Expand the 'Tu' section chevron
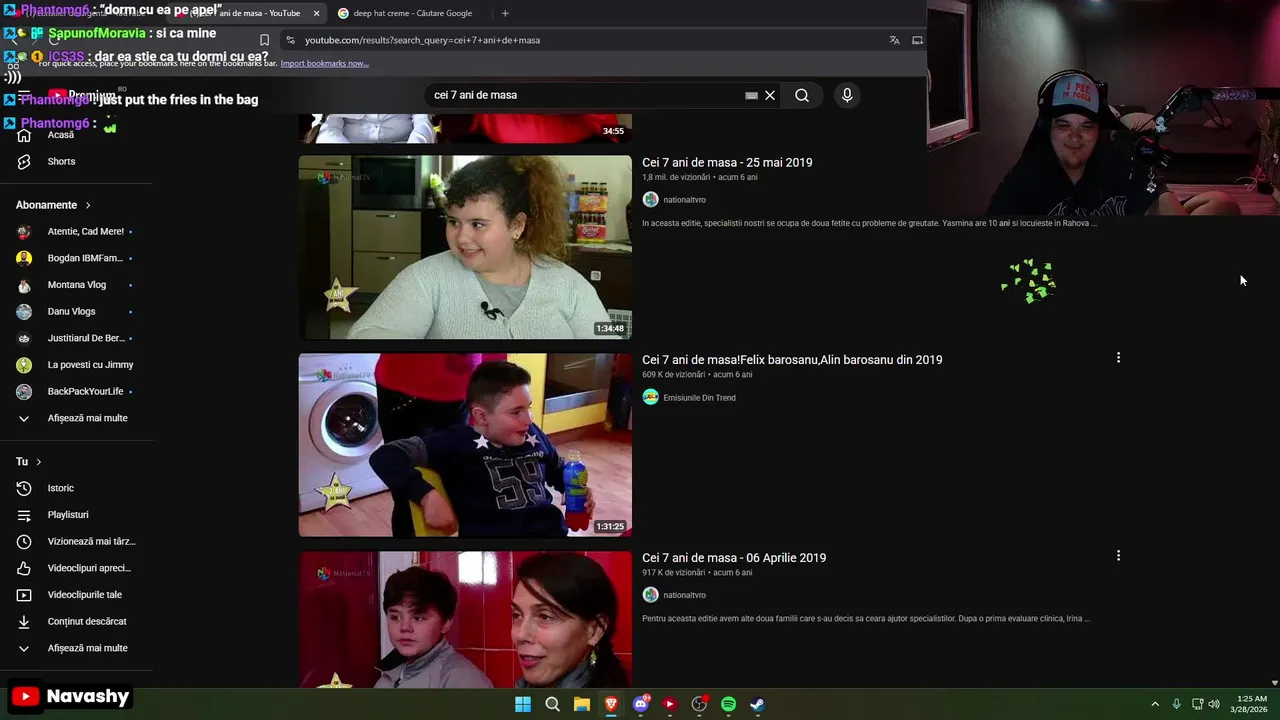The image size is (1280, 720). [x=39, y=462]
